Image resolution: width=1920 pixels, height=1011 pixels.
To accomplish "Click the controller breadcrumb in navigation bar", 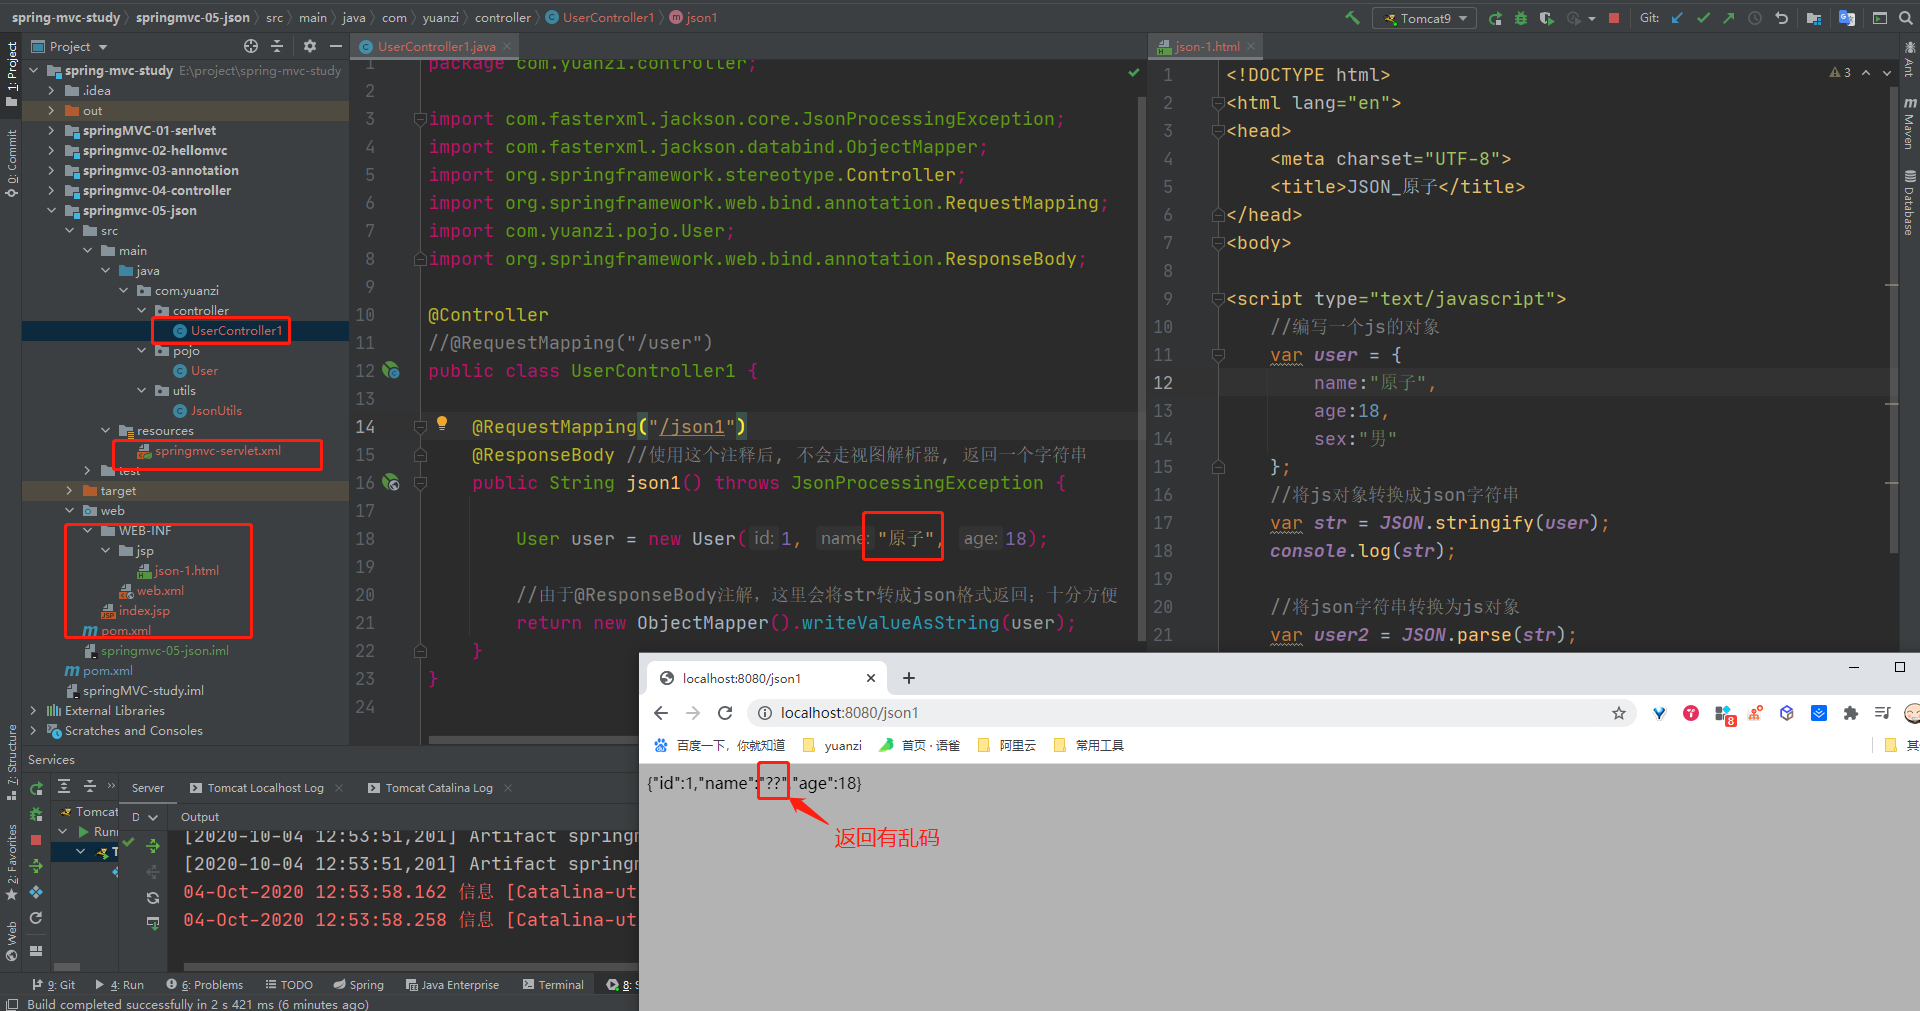I will [x=503, y=18].
